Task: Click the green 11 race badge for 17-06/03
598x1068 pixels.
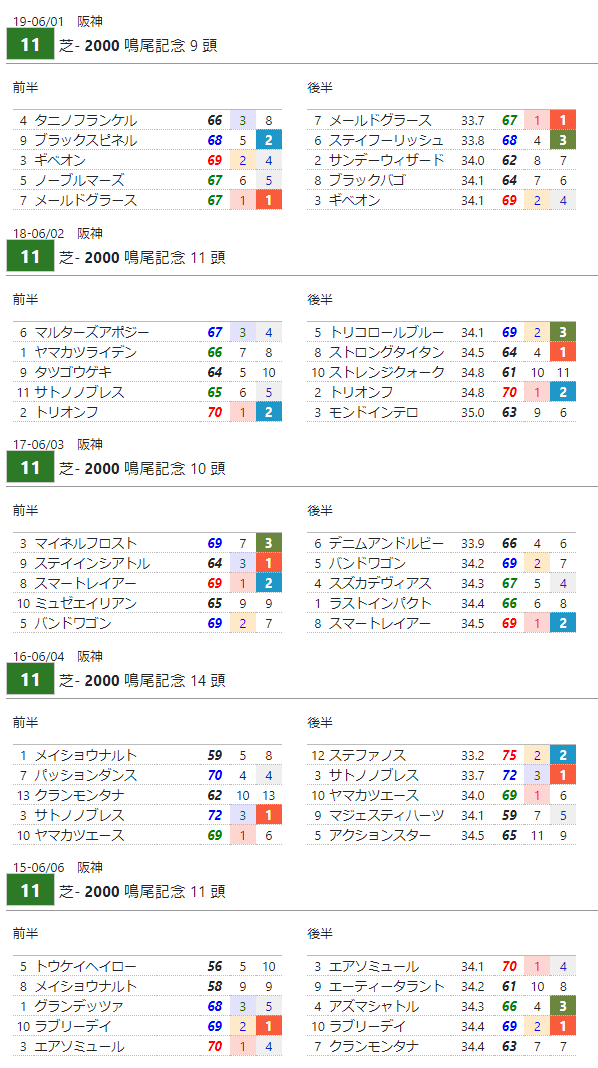Action: click(30, 468)
